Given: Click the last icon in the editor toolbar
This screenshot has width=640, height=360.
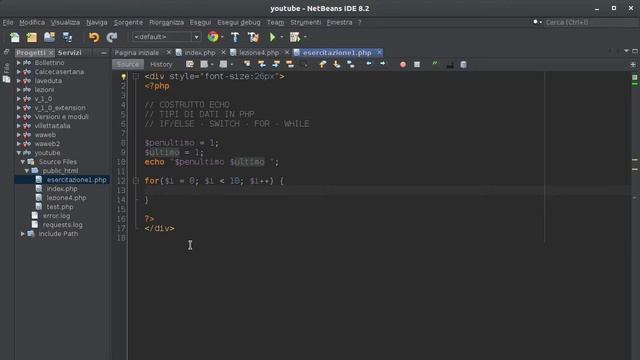Looking at the screenshot, I should tap(463, 64).
